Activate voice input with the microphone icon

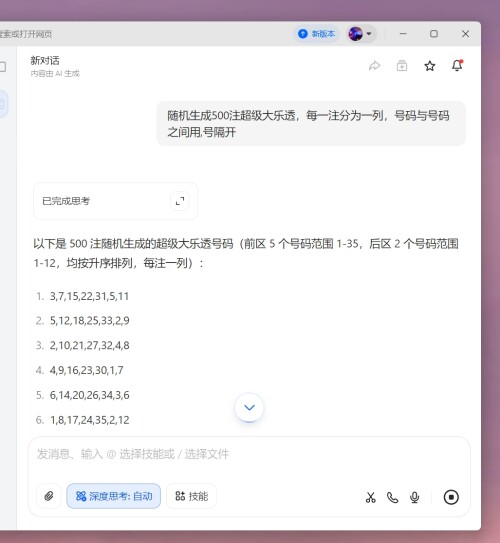pyautogui.click(x=414, y=497)
